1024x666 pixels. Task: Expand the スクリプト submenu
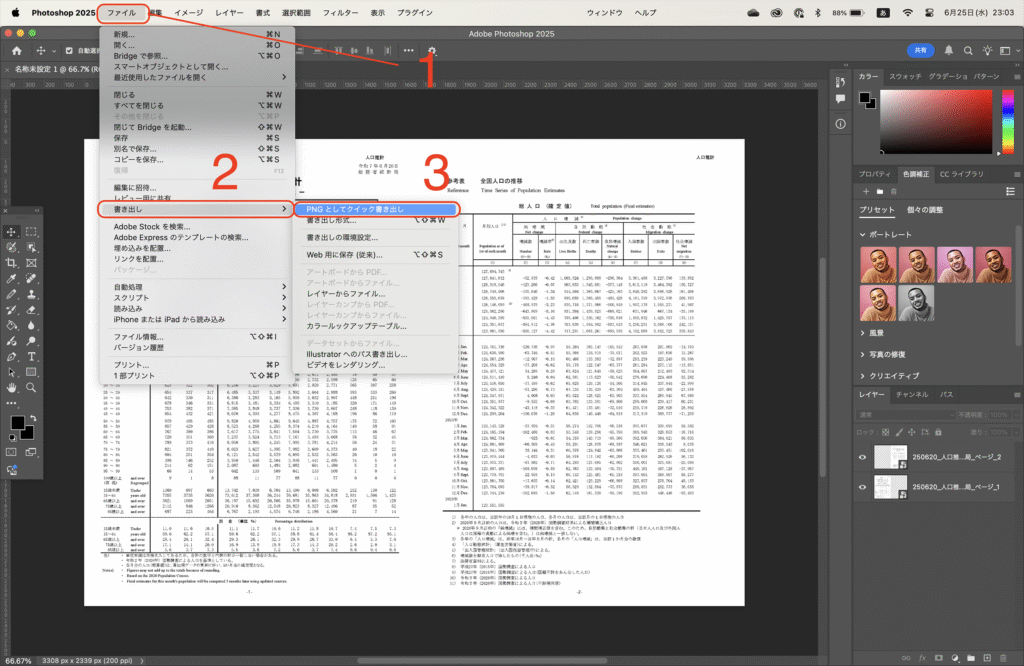coord(197,298)
